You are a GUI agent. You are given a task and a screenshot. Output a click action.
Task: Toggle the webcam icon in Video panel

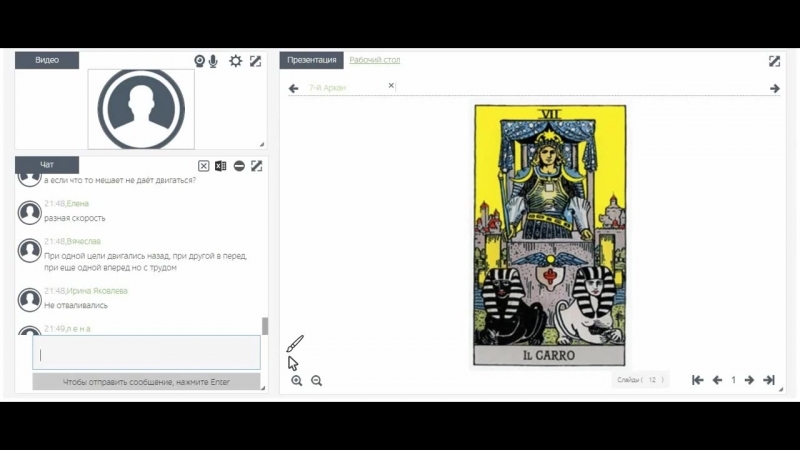pos(200,61)
